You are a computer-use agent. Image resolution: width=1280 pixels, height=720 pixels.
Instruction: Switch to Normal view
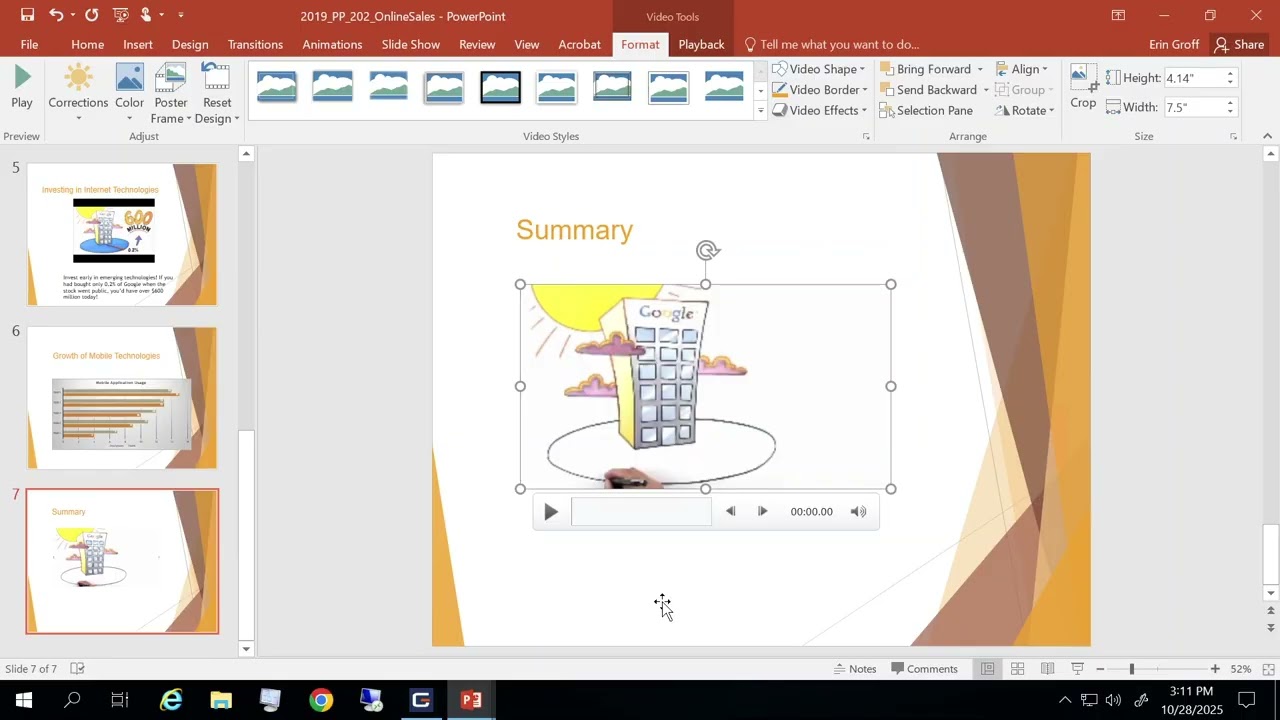987,669
